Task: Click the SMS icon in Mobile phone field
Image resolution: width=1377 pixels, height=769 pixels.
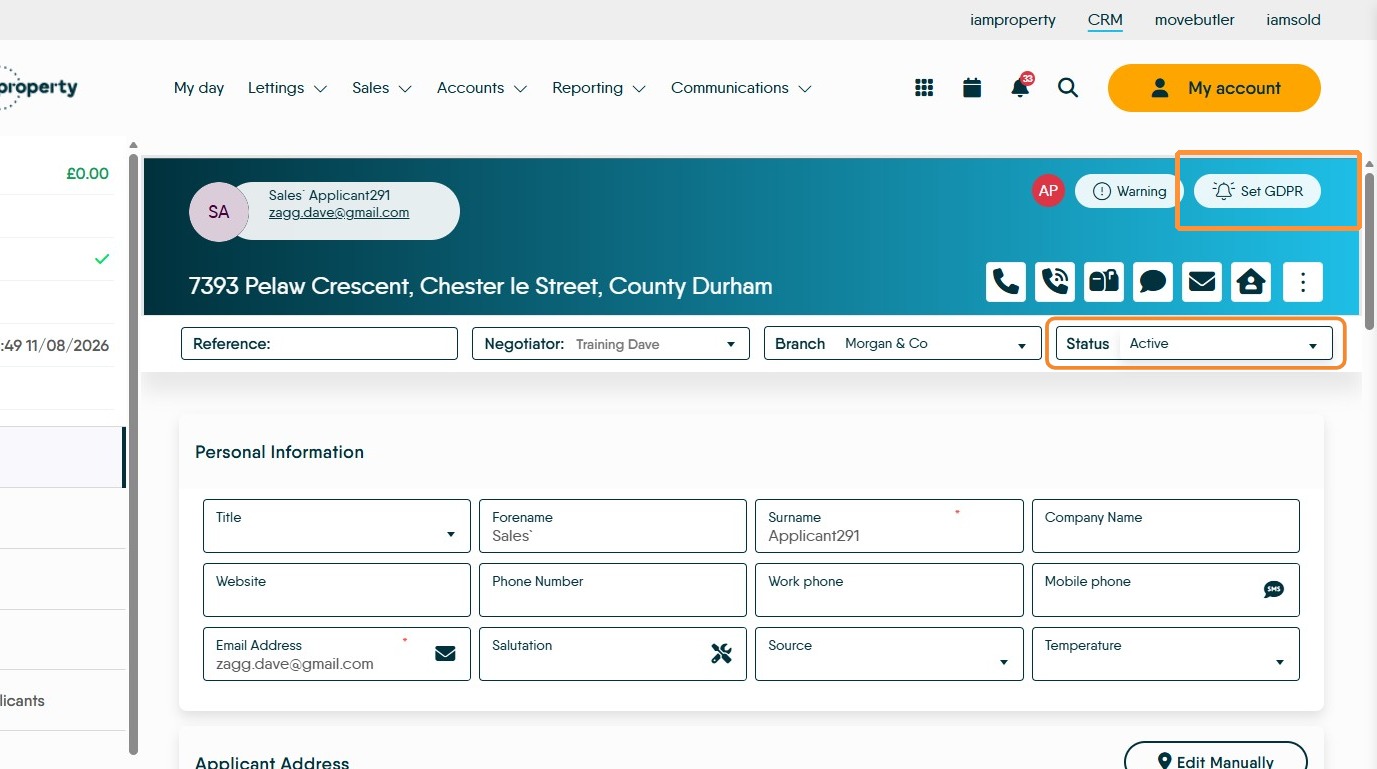Action: point(1273,590)
